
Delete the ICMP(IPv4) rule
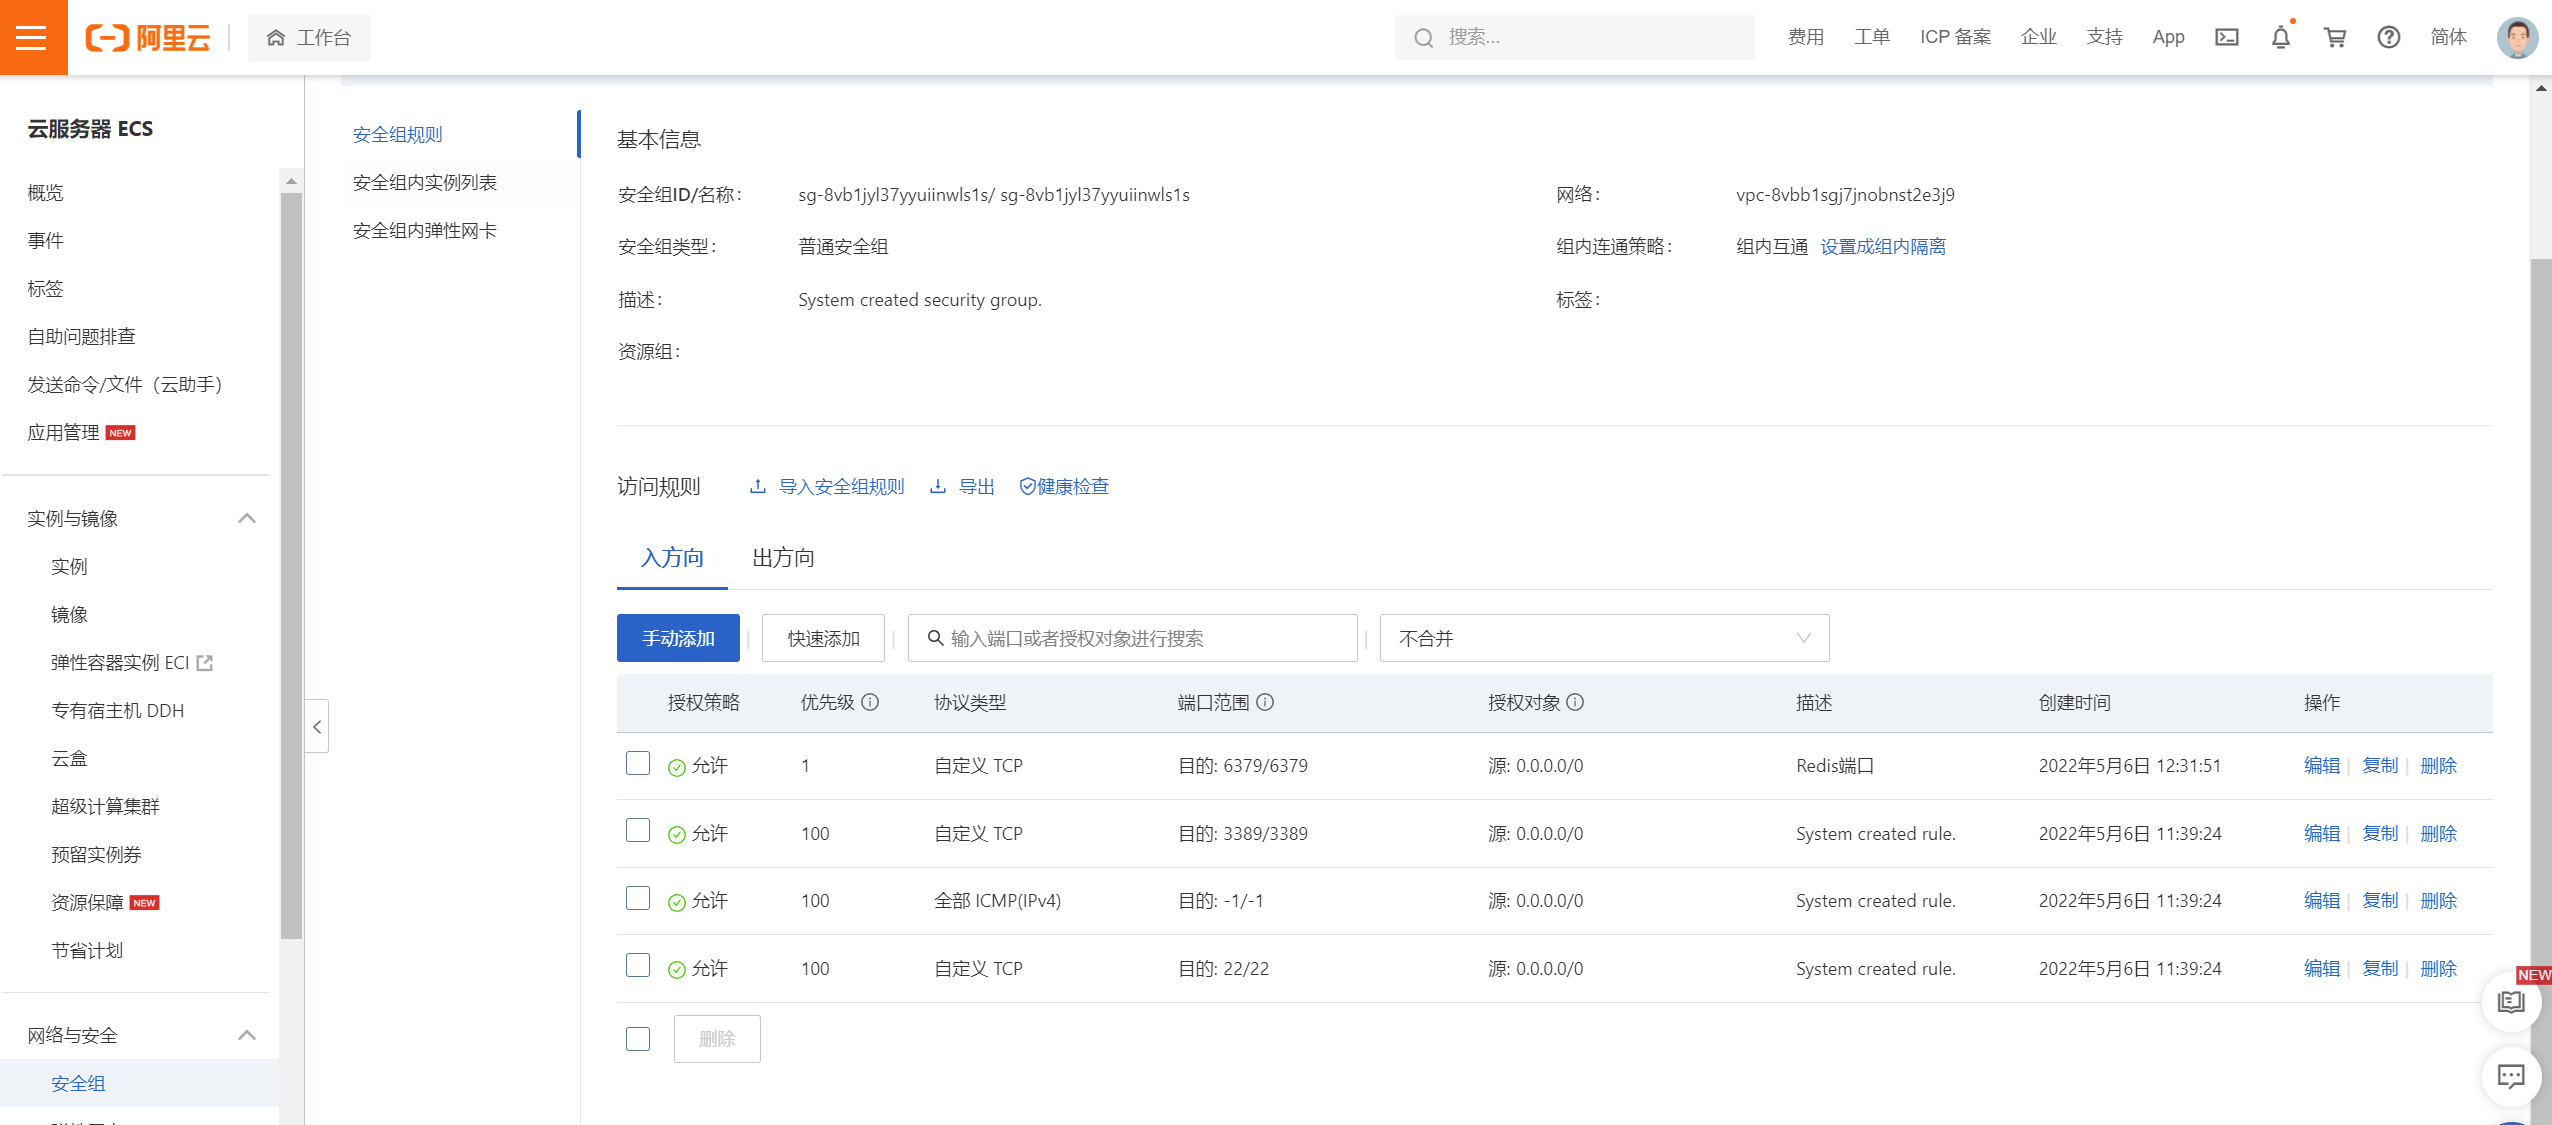[2438, 900]
